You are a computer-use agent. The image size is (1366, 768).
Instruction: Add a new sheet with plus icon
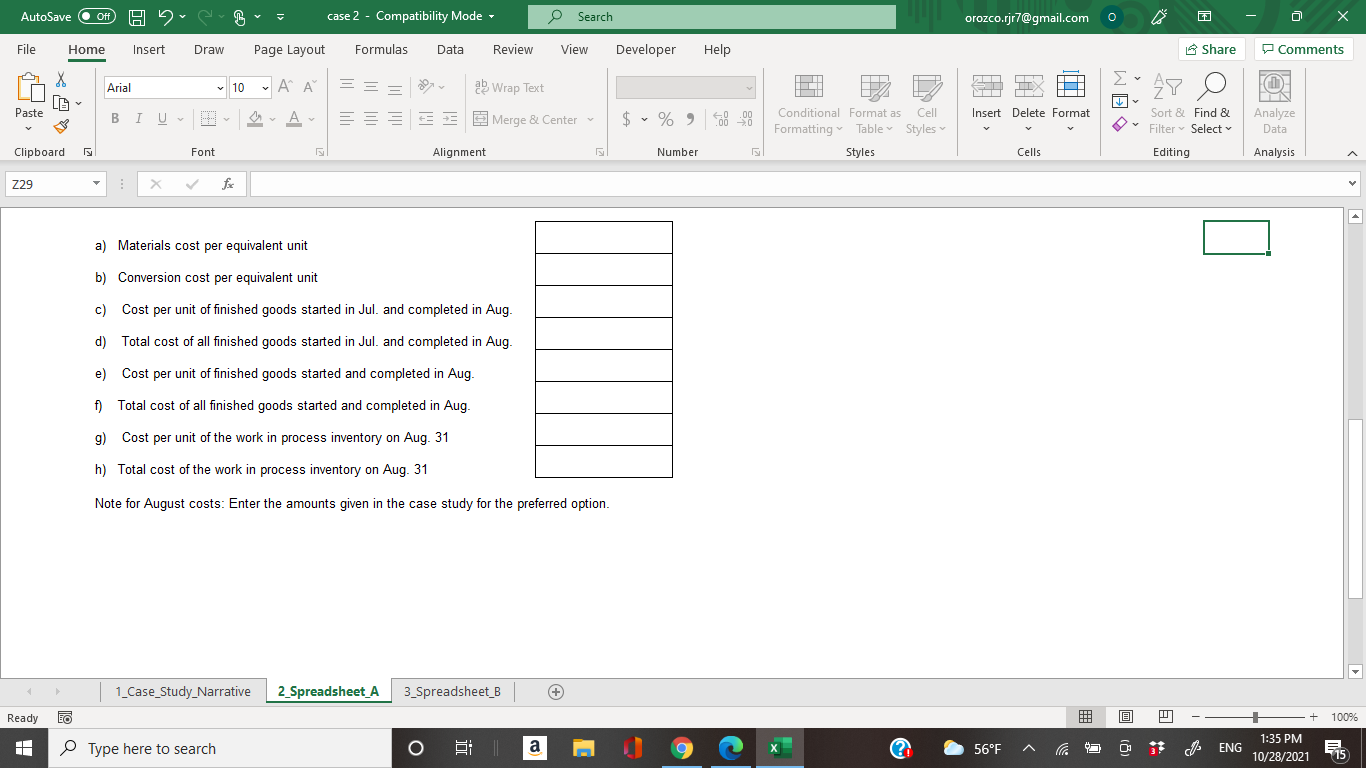[556, 692]
